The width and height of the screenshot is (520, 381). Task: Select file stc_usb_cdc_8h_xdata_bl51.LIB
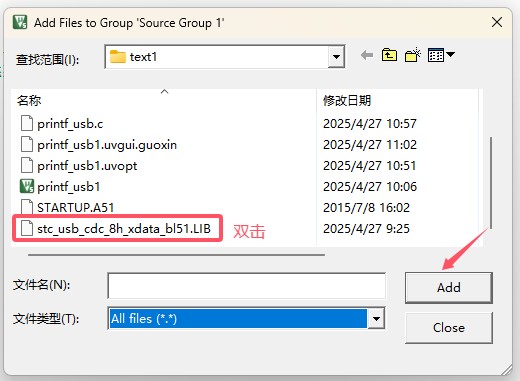coord(124,229)
